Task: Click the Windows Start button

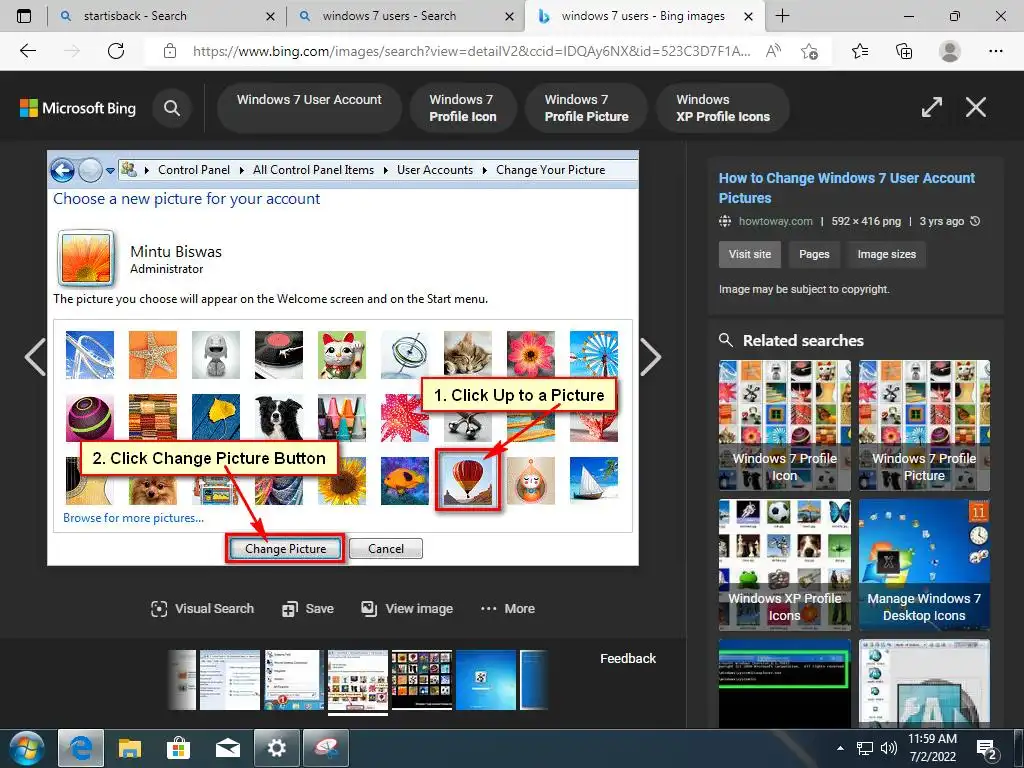Action: coord(27,748)
